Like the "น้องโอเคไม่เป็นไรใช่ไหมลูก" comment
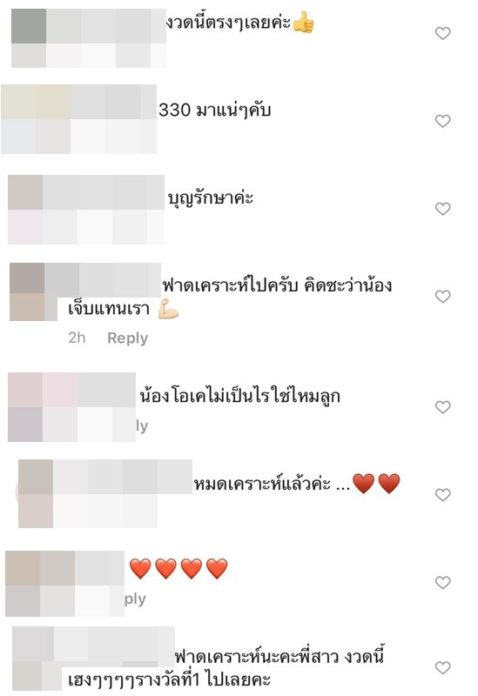The image size is (478, 696). [442, 407]
